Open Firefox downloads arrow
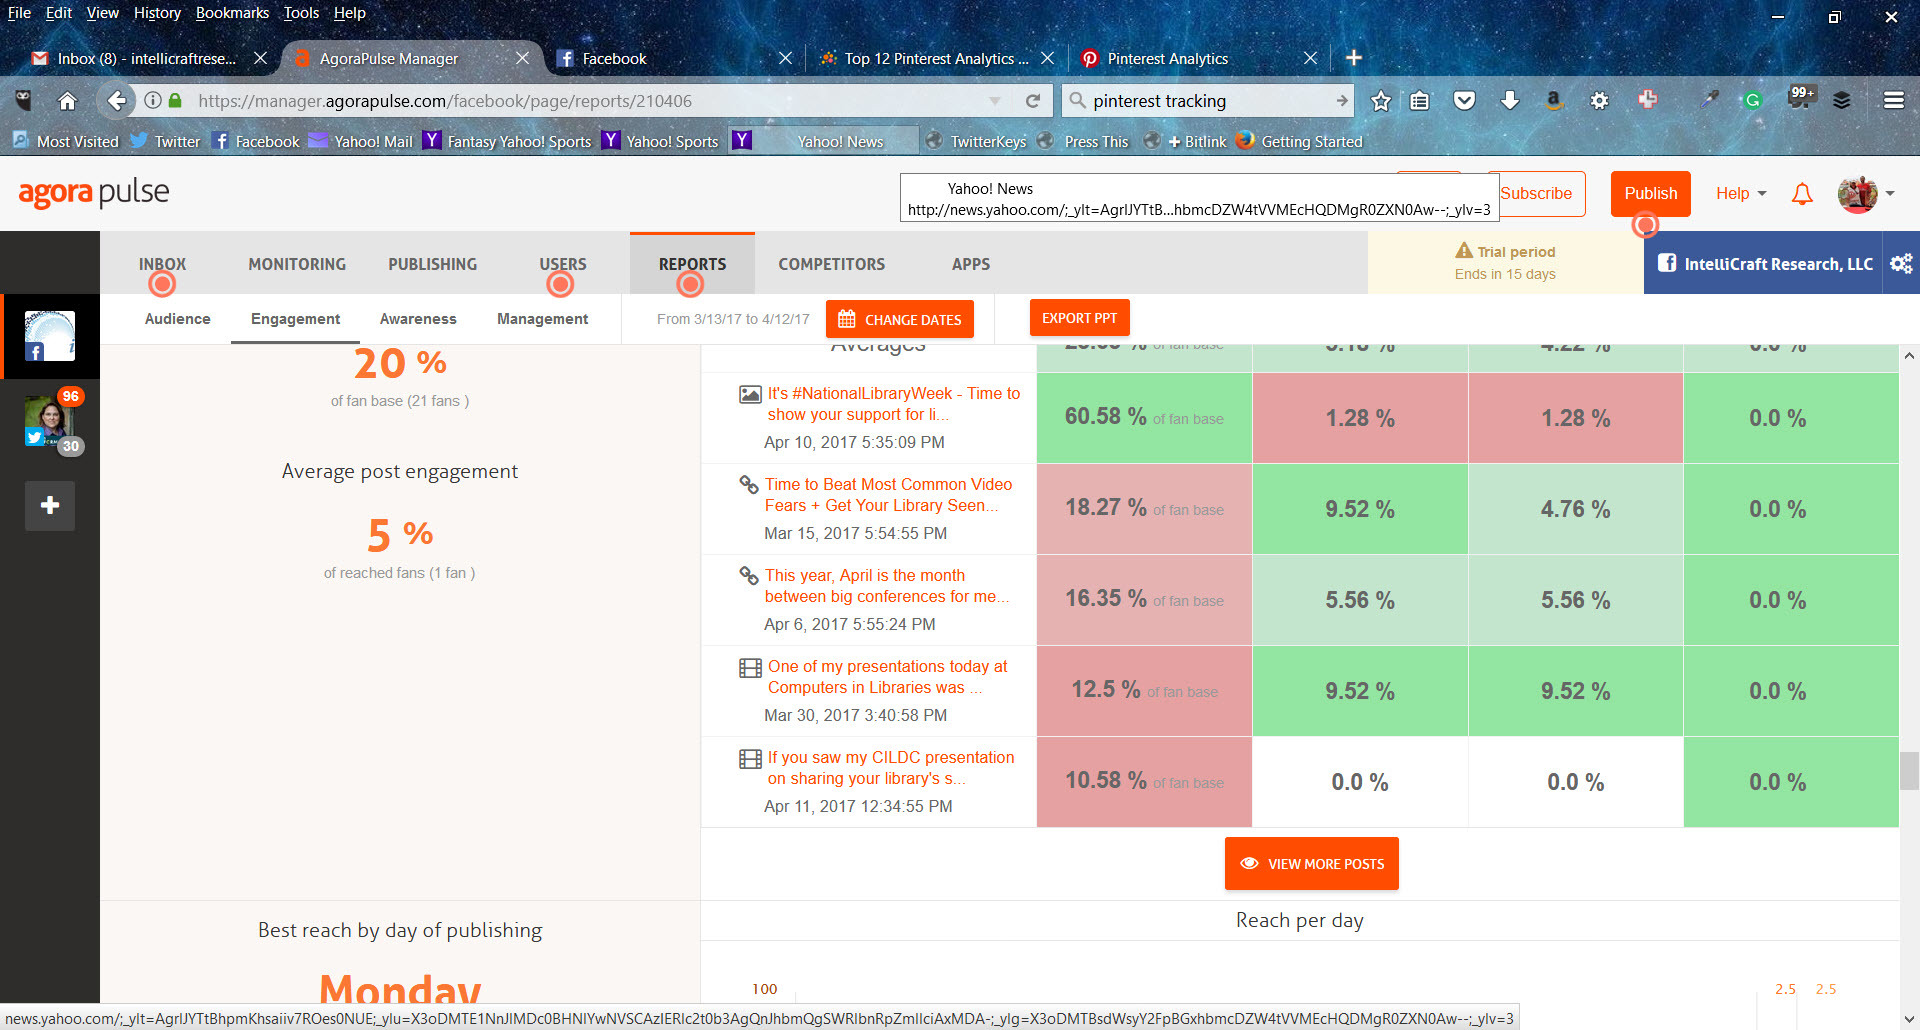The image size is (1920, 1030). (x=1510, y=101)
